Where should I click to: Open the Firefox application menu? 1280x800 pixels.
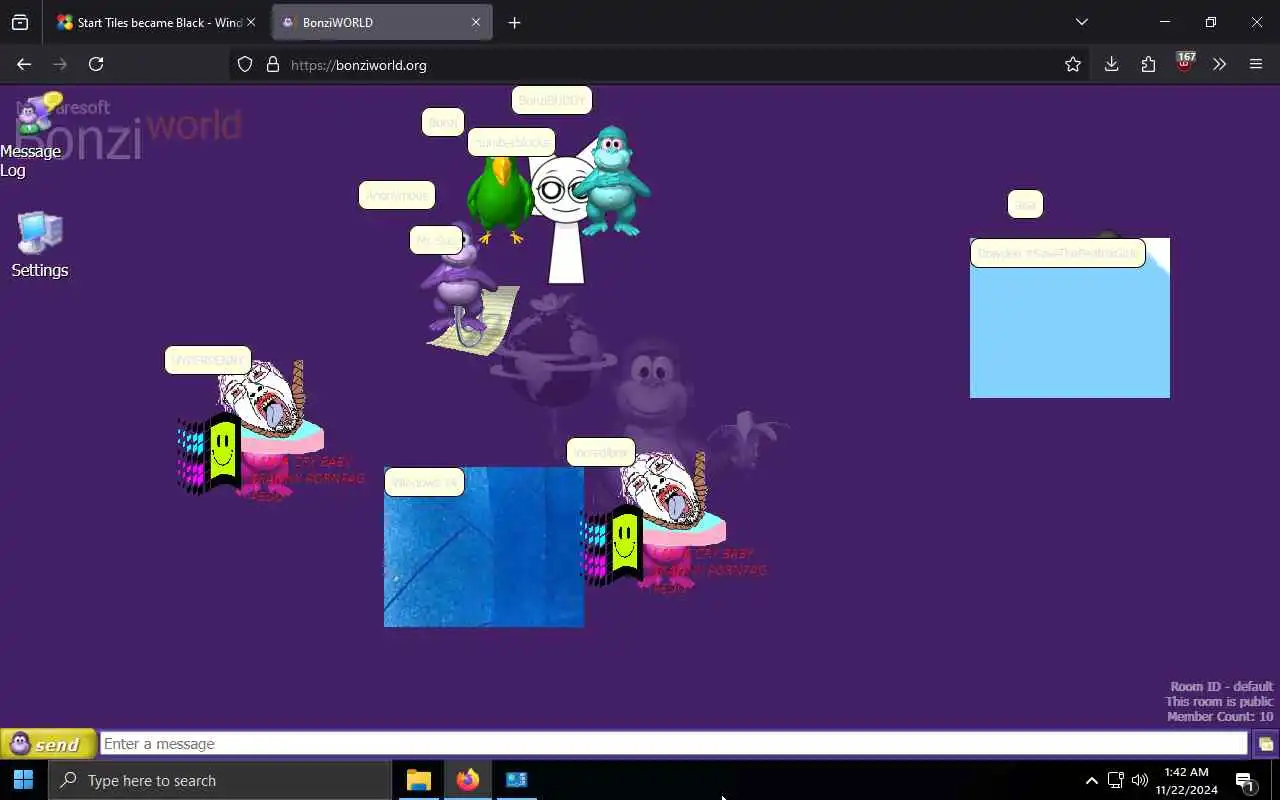[x=1256, y=64]
